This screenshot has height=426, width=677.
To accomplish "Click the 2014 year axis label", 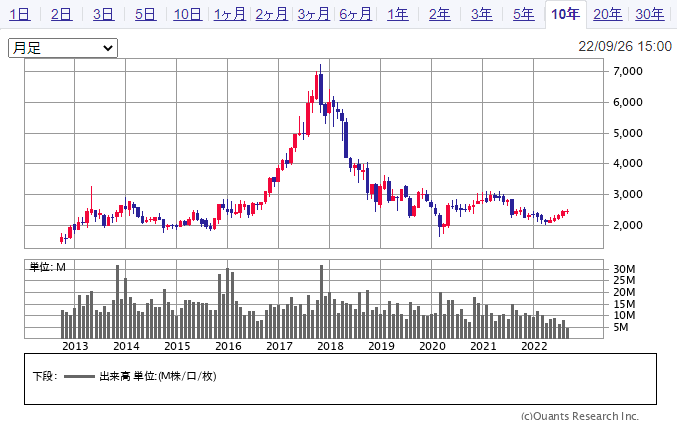I will (x=126, y=346).
